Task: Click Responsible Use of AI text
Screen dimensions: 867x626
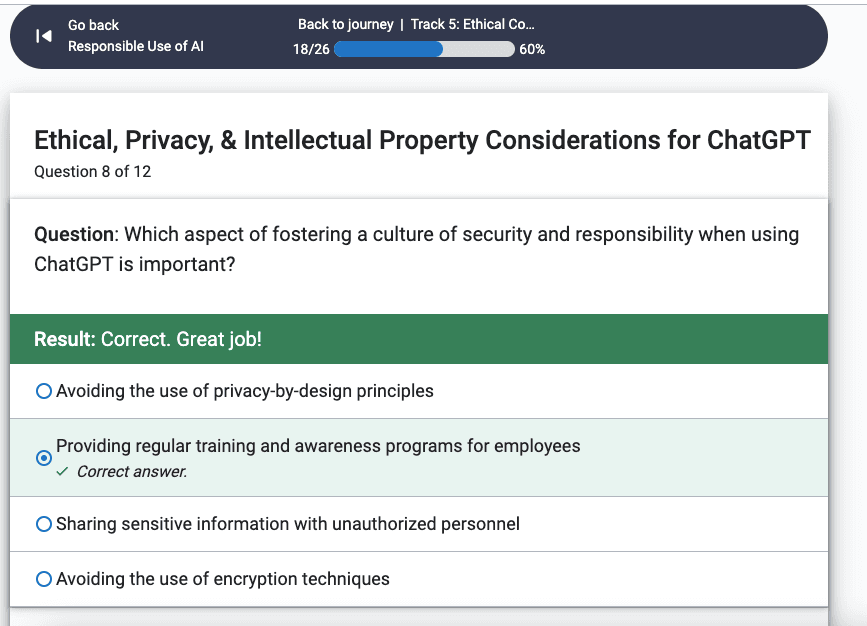Action: [136, 46]
